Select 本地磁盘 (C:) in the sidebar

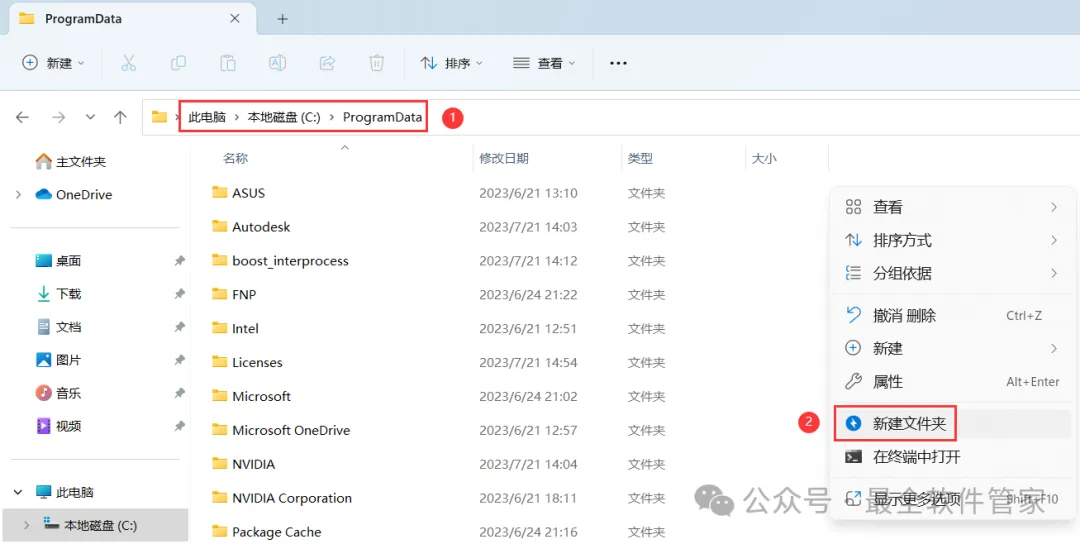coord(95,525)
